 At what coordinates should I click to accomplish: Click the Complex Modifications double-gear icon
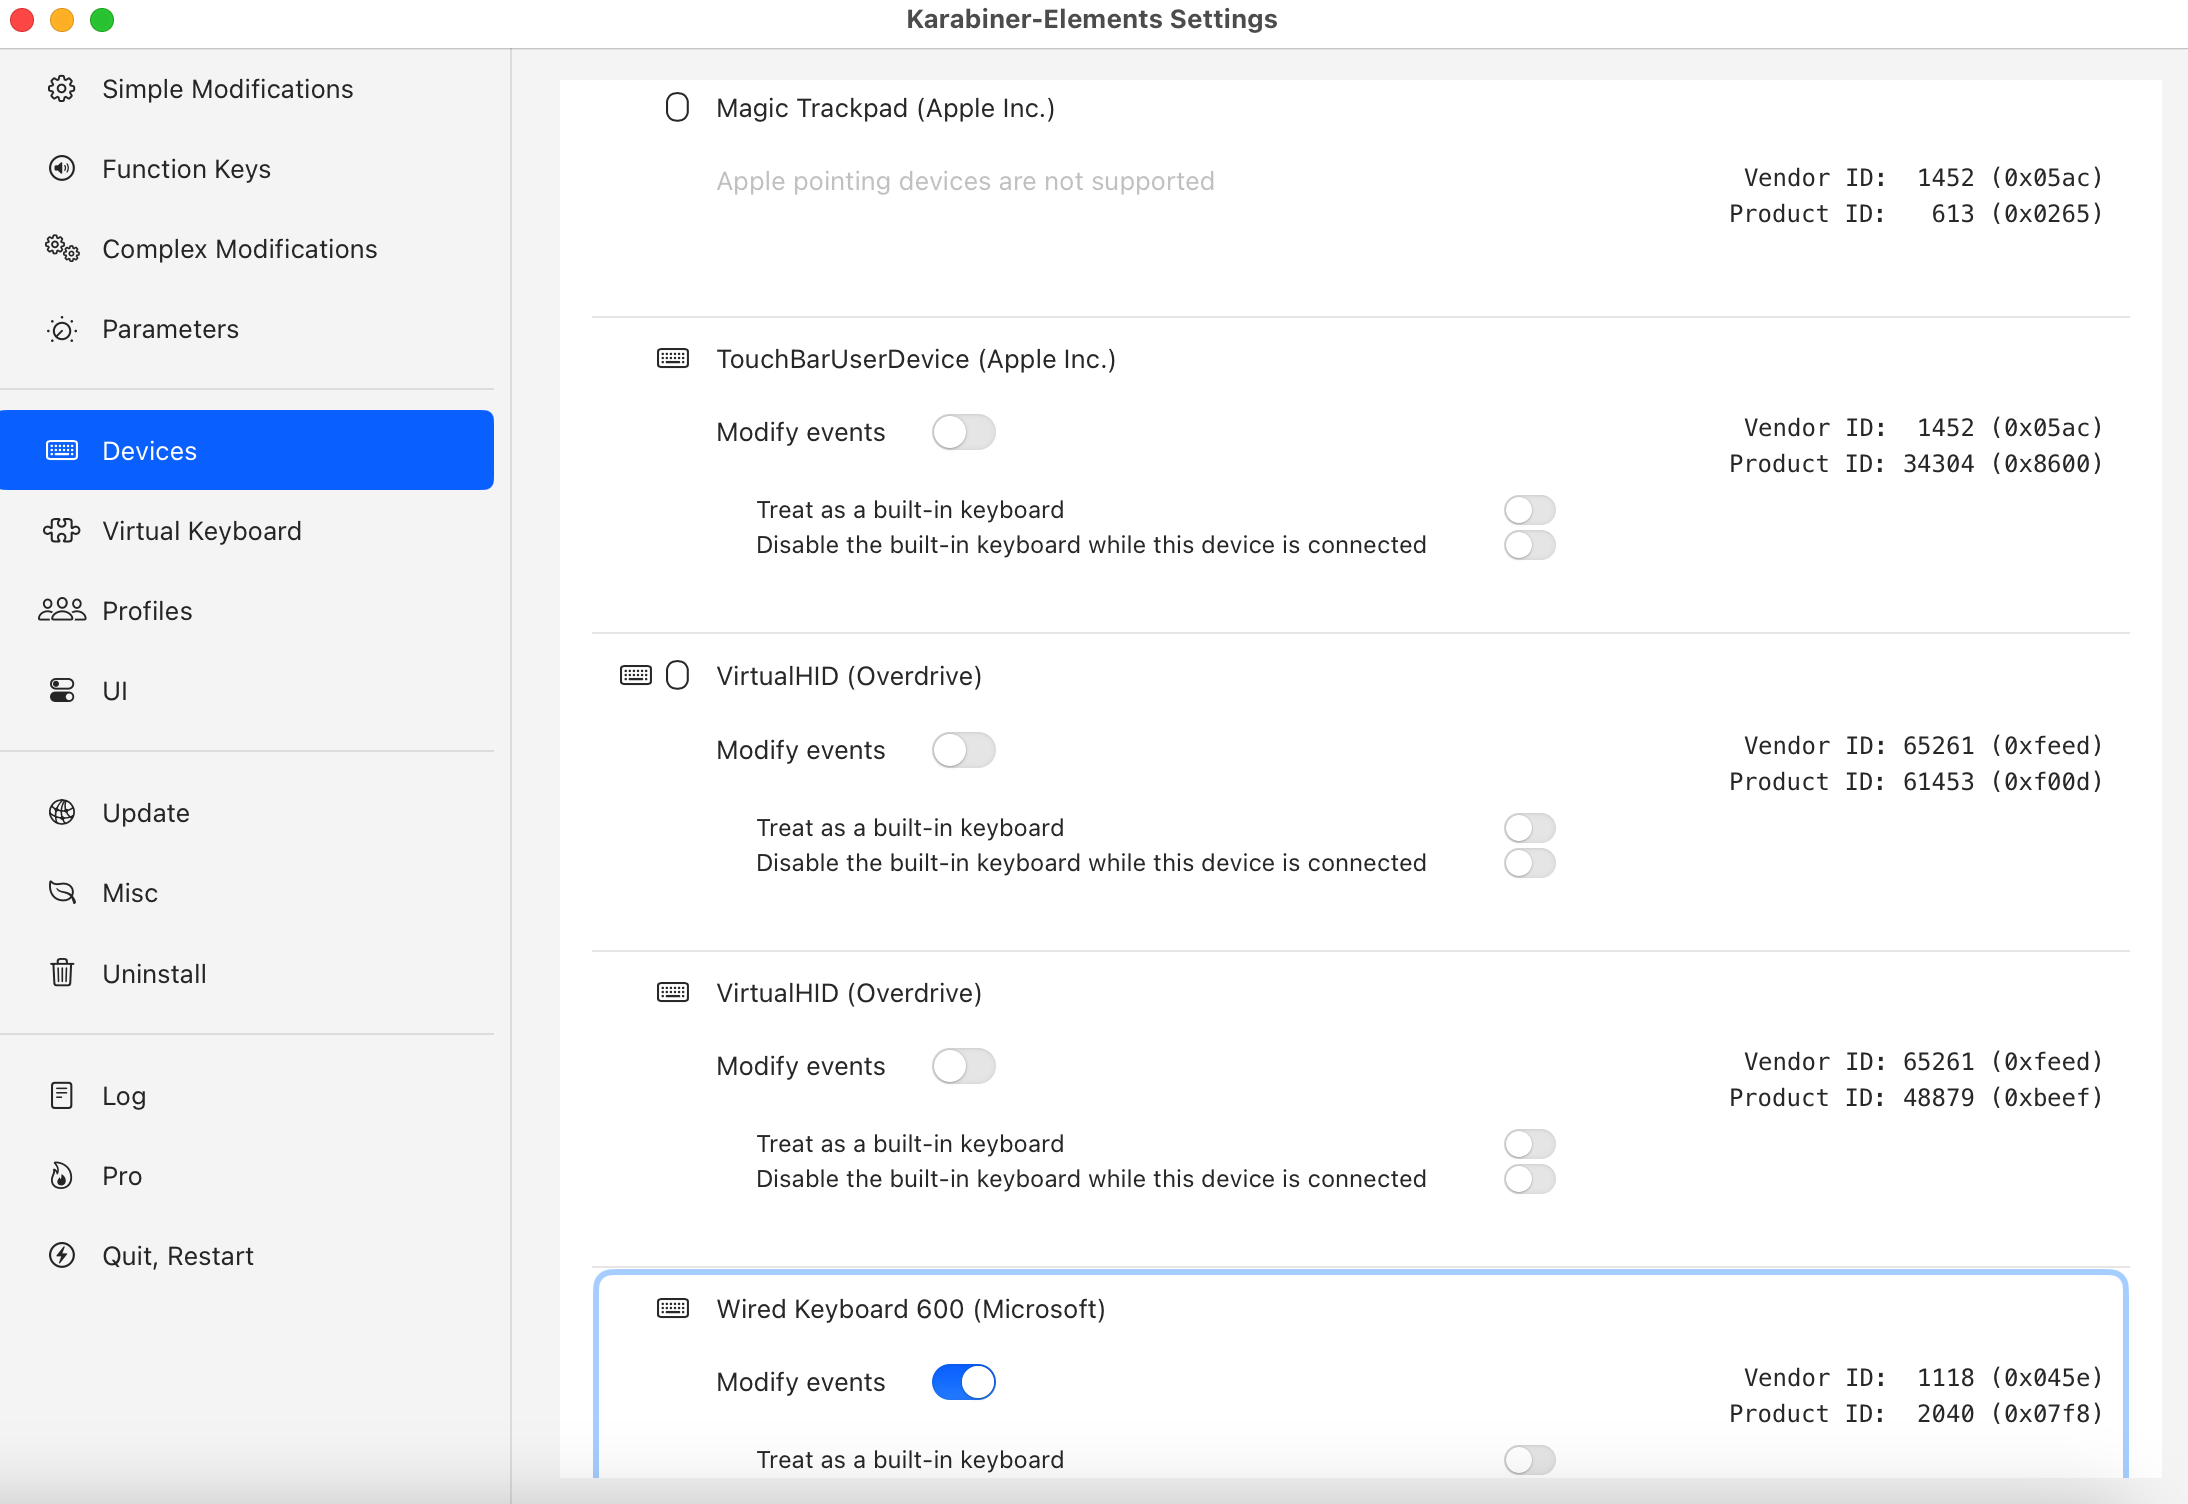coord(62,249)
